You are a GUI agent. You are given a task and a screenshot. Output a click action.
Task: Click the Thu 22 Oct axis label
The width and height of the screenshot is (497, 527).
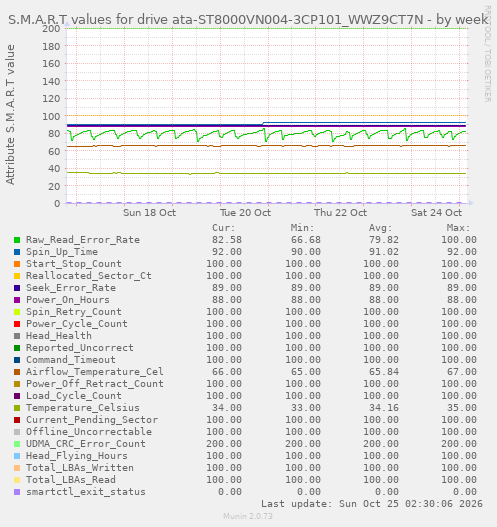[340, 213]
